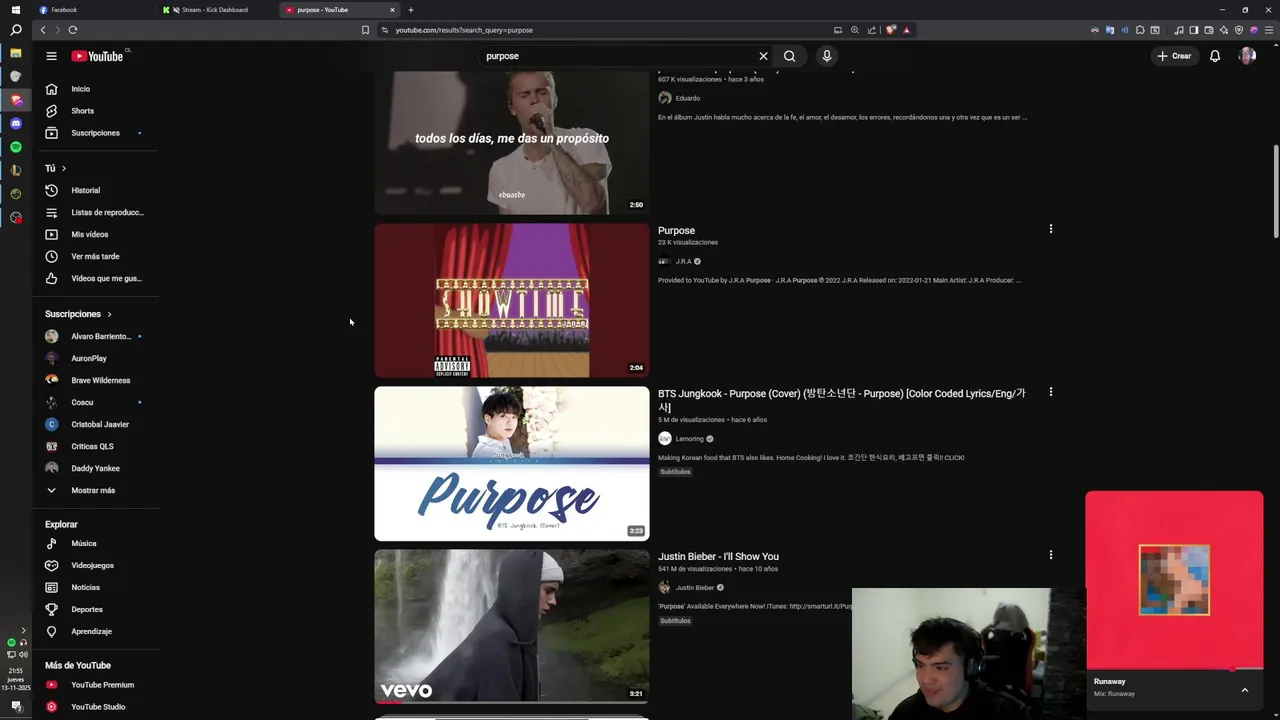Open Críticas QLS channel
The width and height of the screenshot is (1280, 720).
click(92, 446)
